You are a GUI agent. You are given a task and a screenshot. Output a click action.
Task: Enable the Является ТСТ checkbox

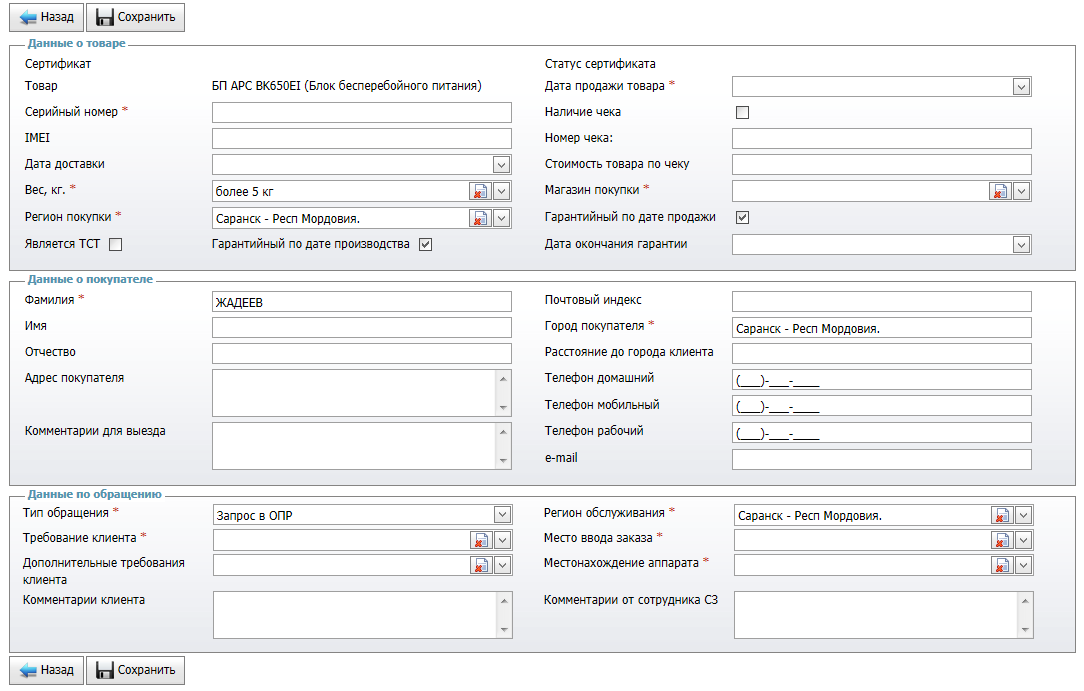(x=115, y=244)
